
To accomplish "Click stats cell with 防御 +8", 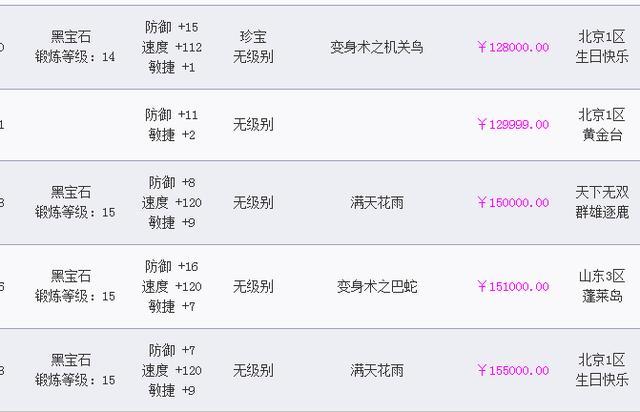I will (x=171, y=203).
